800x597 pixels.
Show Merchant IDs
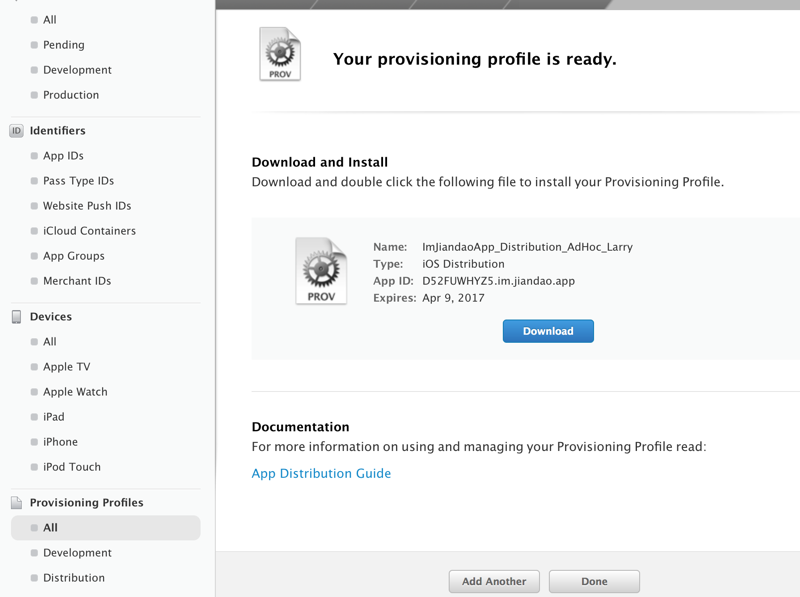point(77,281)
